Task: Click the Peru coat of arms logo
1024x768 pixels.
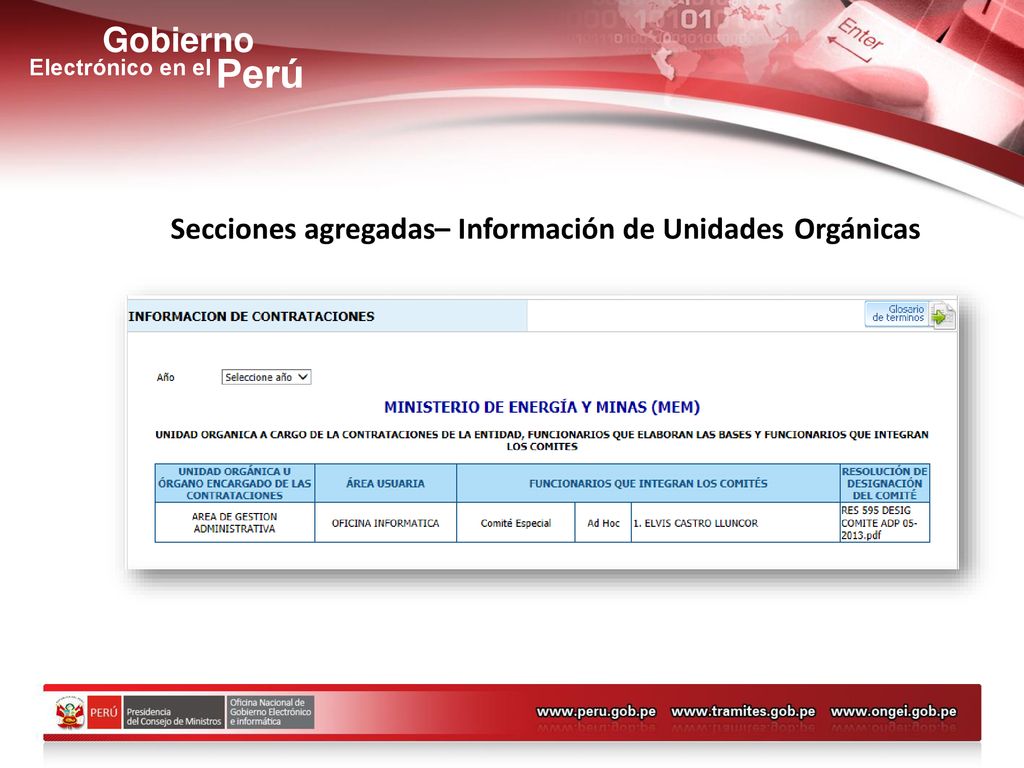Action: [70, 712]
